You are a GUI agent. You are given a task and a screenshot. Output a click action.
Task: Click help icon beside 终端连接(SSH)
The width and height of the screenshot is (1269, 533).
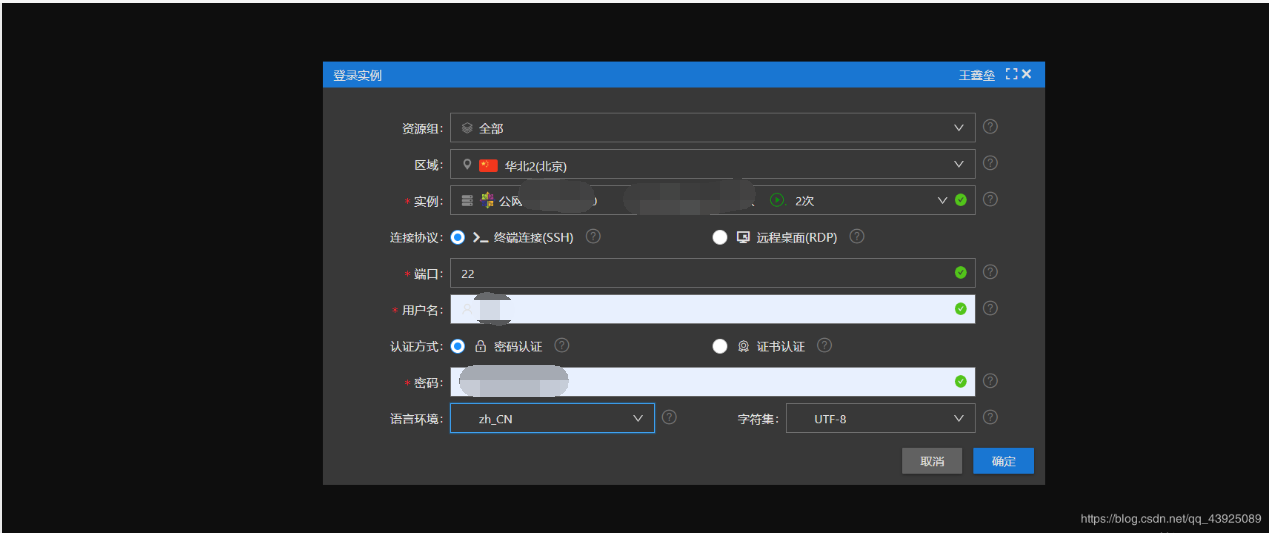(593, 236)
